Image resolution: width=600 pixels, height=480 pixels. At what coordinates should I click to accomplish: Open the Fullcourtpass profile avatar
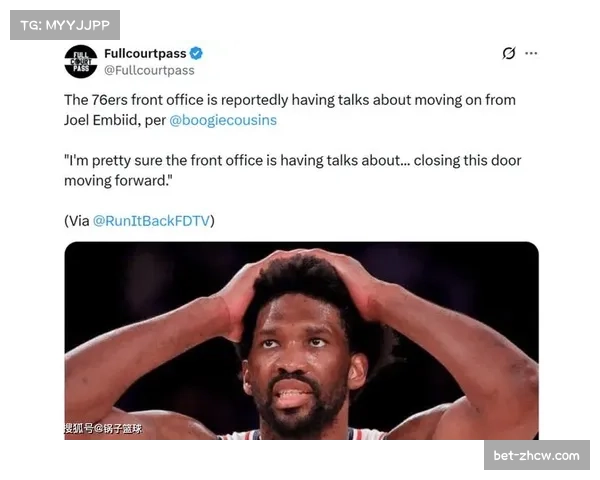pos(81,61)
